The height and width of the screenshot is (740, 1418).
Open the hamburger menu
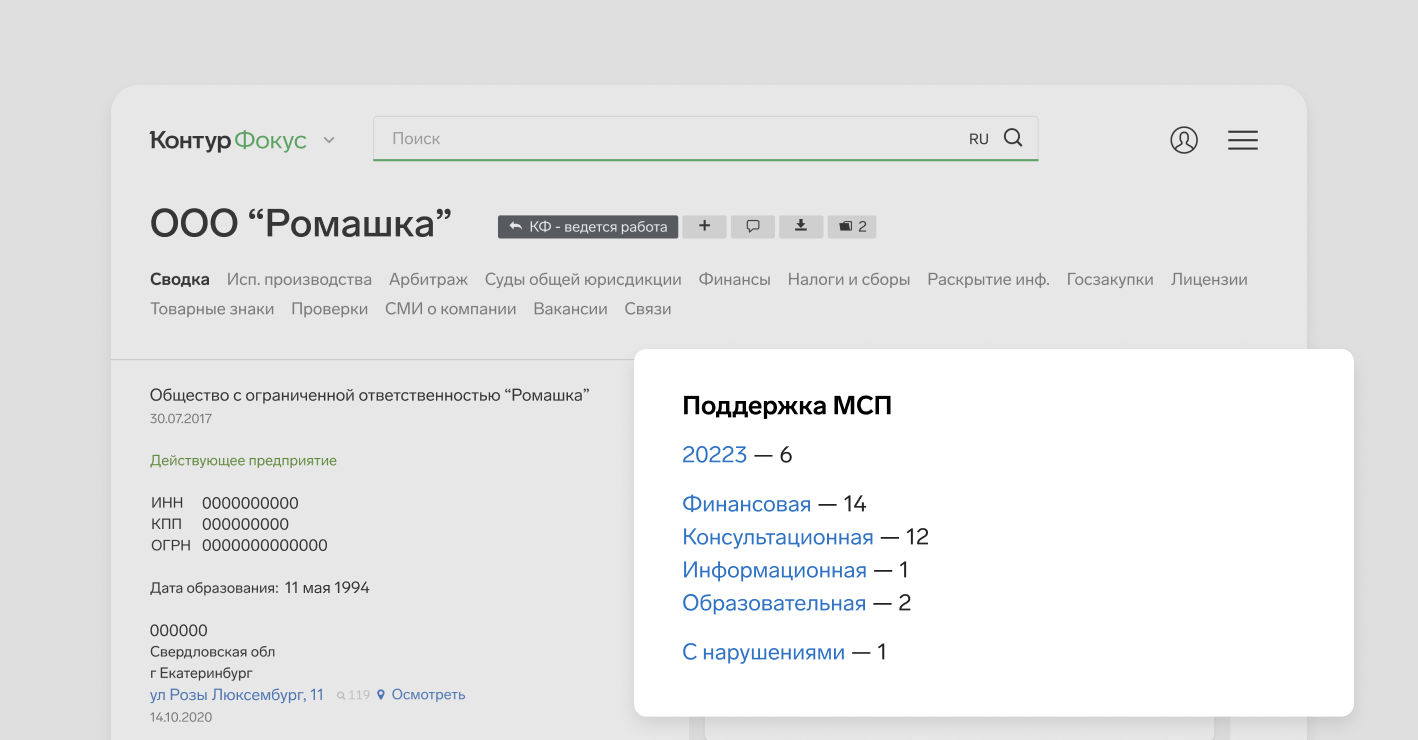tap(1242, 140)
